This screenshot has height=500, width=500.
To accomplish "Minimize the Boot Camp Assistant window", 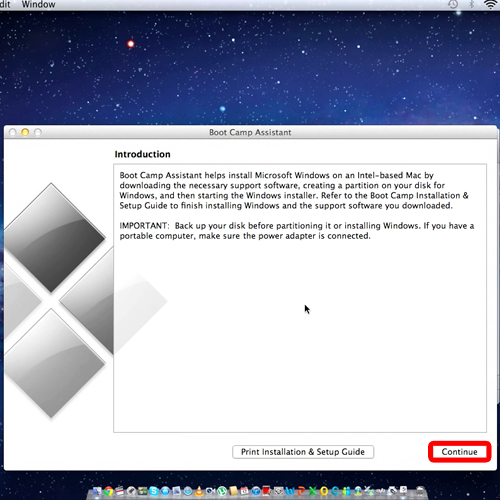I will pos(25,132).
